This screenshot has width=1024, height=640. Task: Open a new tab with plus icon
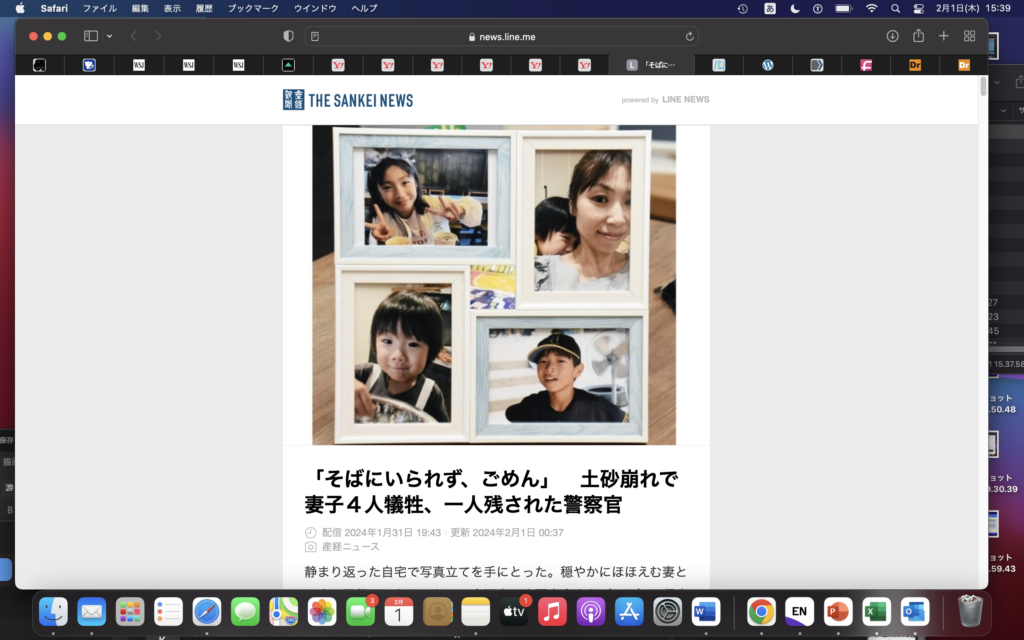click(943, 36)
